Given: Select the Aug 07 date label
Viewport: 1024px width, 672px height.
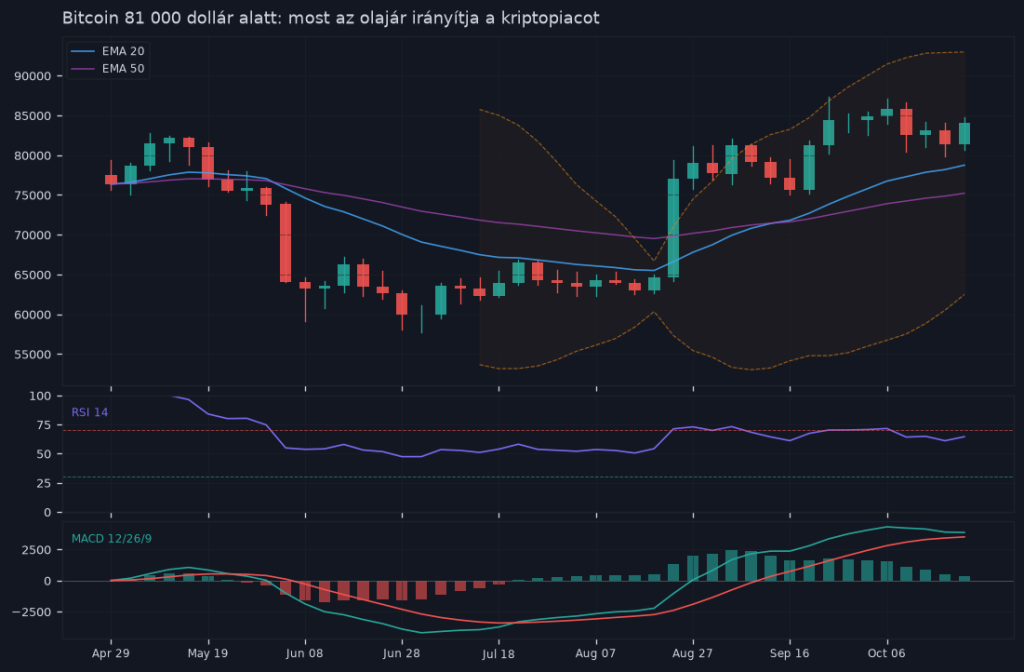Looking at the screenshot, I should 596,653.
